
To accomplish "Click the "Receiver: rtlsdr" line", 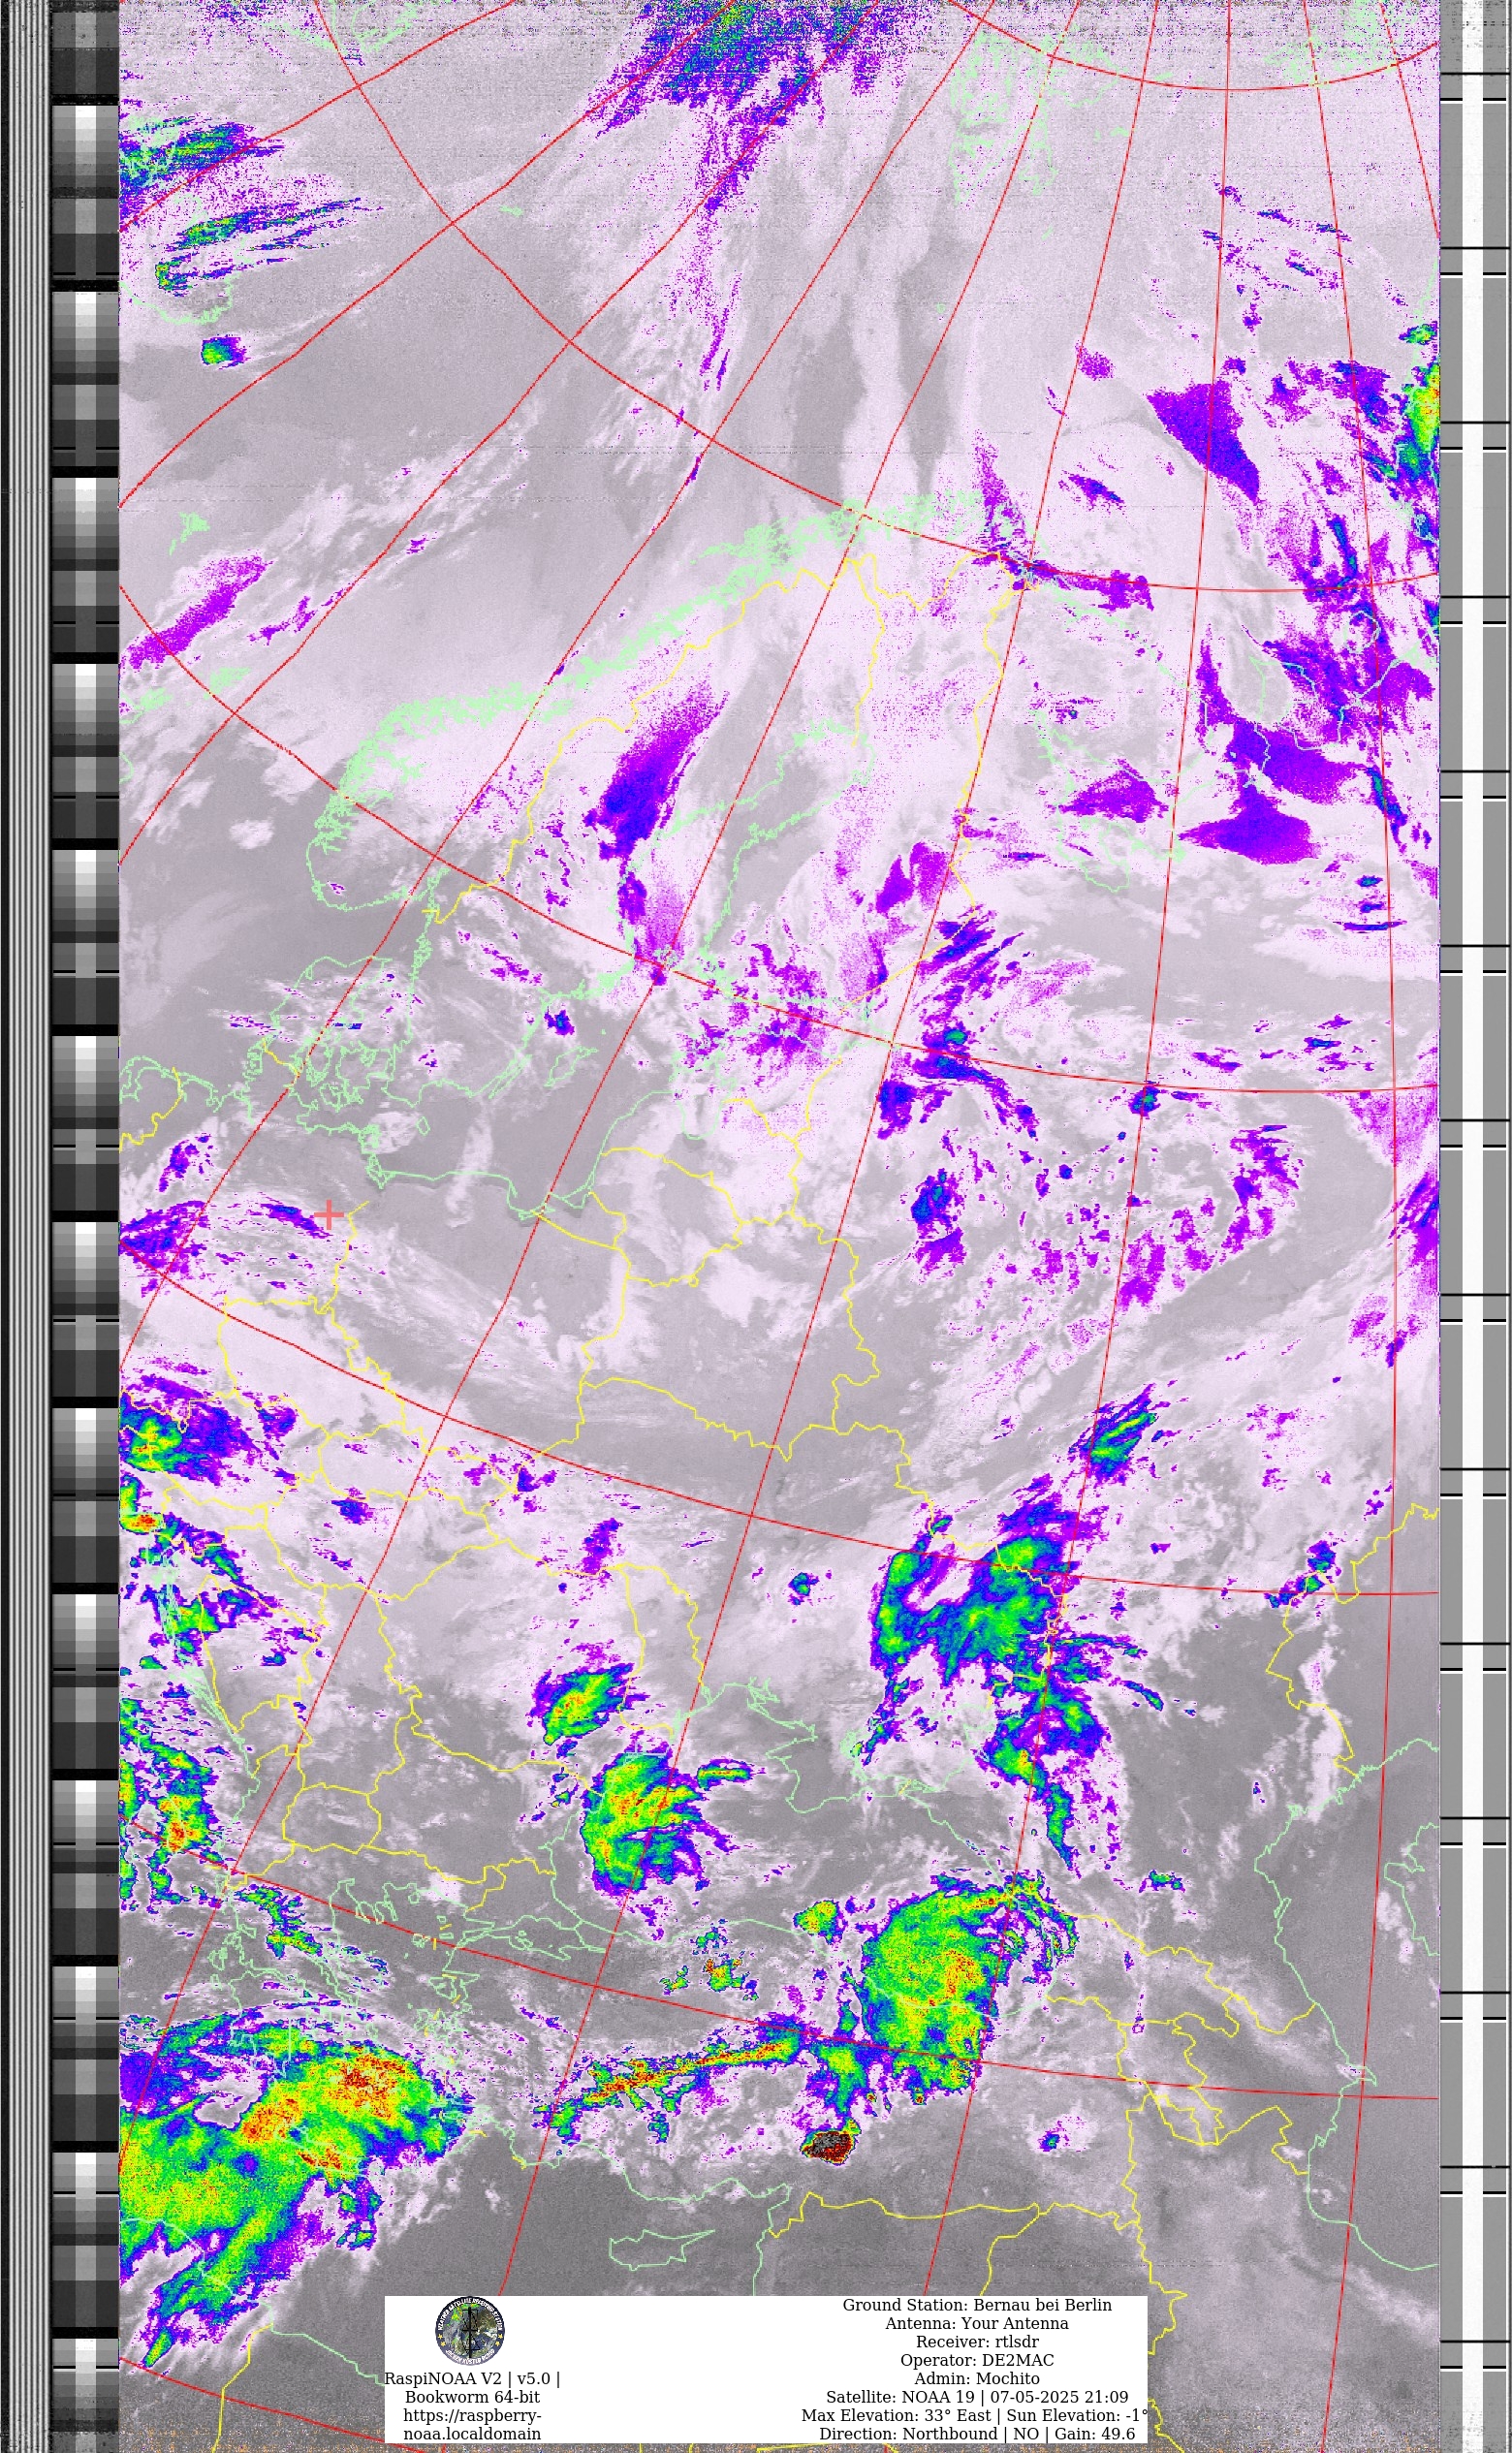I will pos(977,2342).
